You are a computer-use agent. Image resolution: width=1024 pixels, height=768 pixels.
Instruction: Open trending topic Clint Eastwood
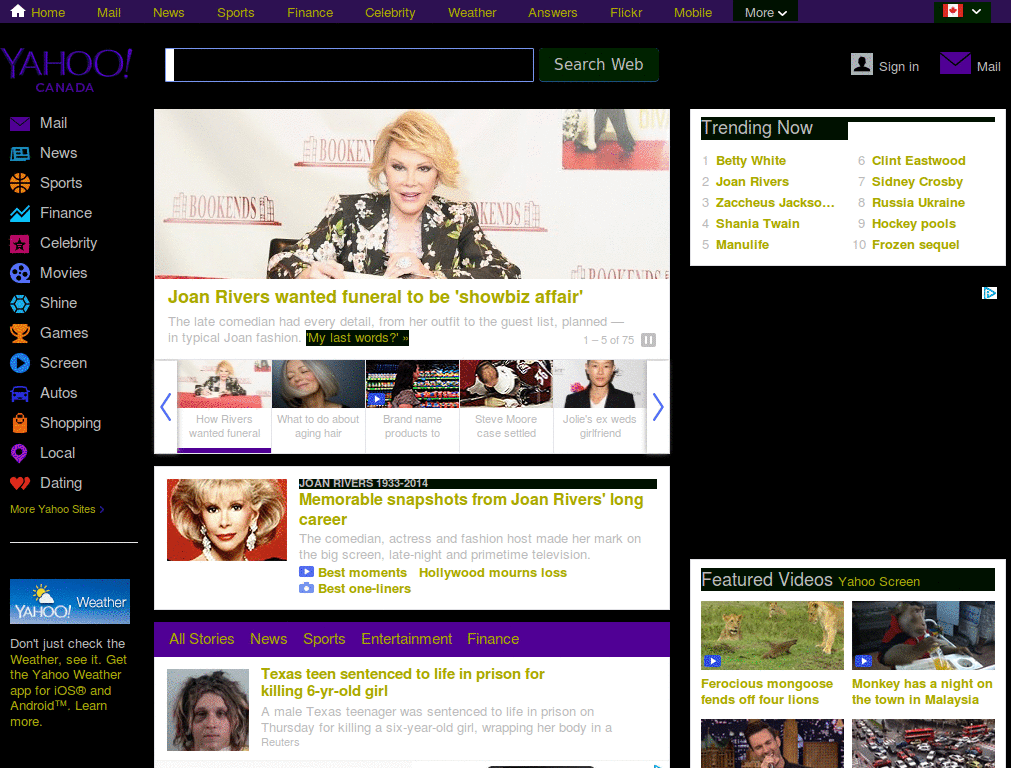[918, 161]
